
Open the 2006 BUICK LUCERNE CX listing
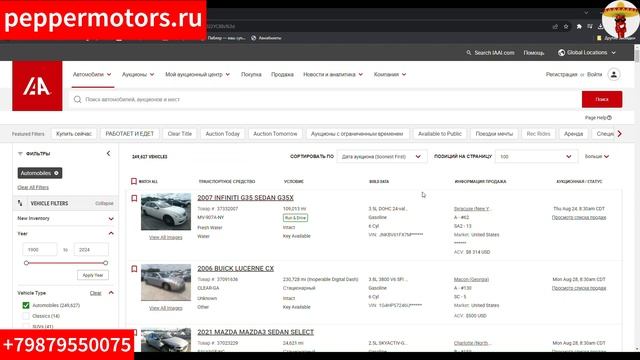click(236, 269)
